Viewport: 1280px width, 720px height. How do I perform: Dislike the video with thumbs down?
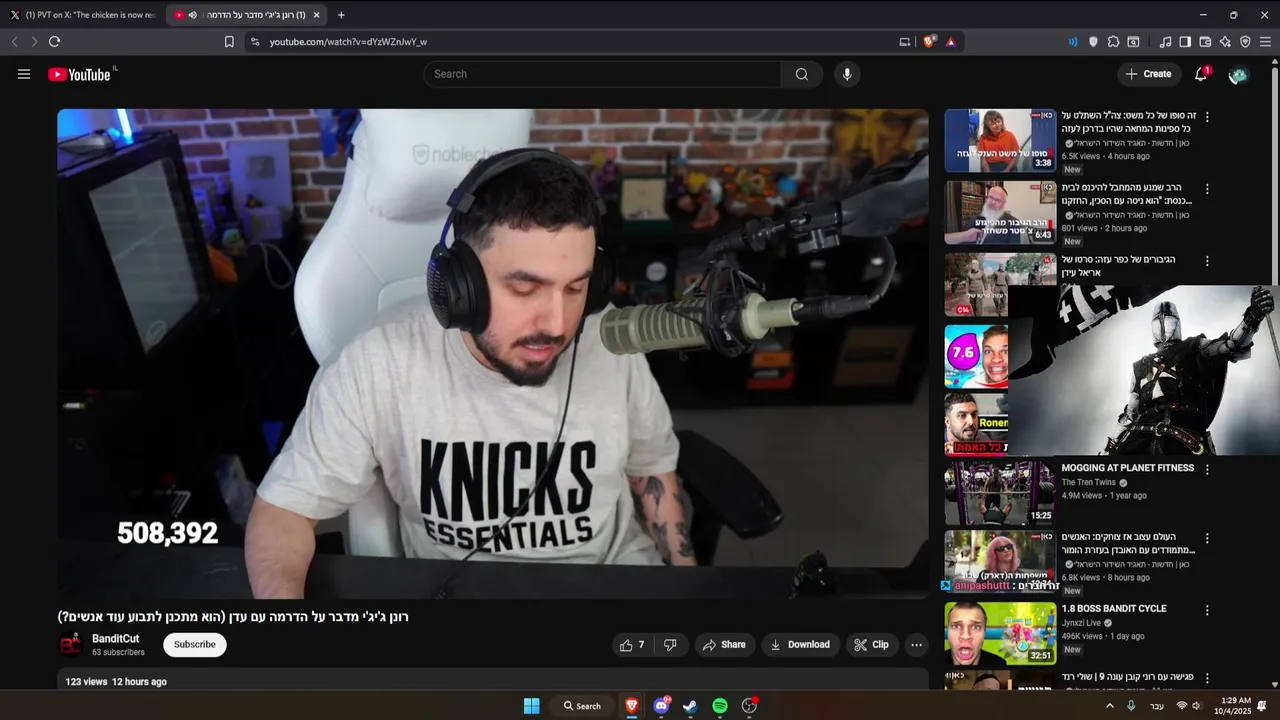coord(670,645)
